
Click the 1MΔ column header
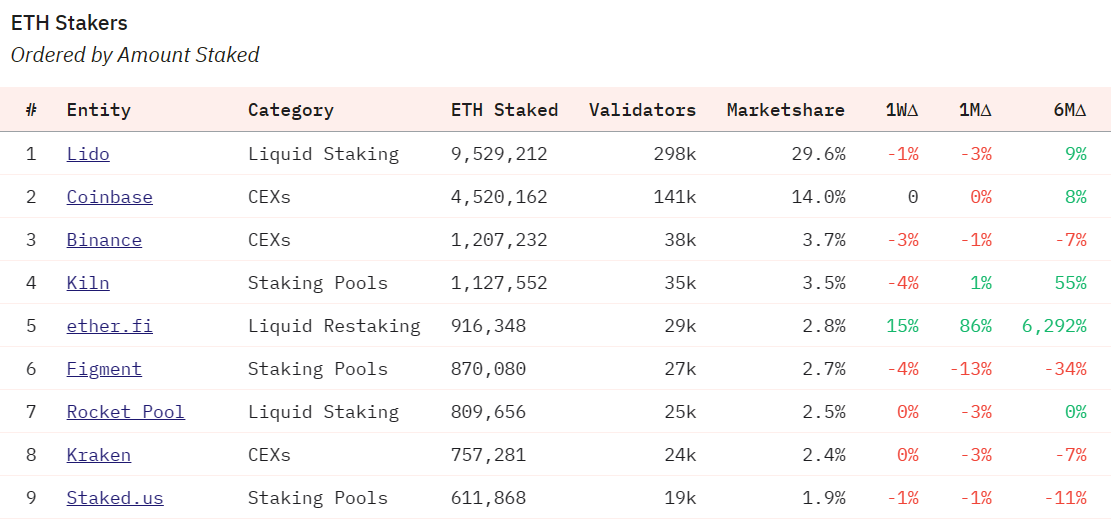point(974,110)
